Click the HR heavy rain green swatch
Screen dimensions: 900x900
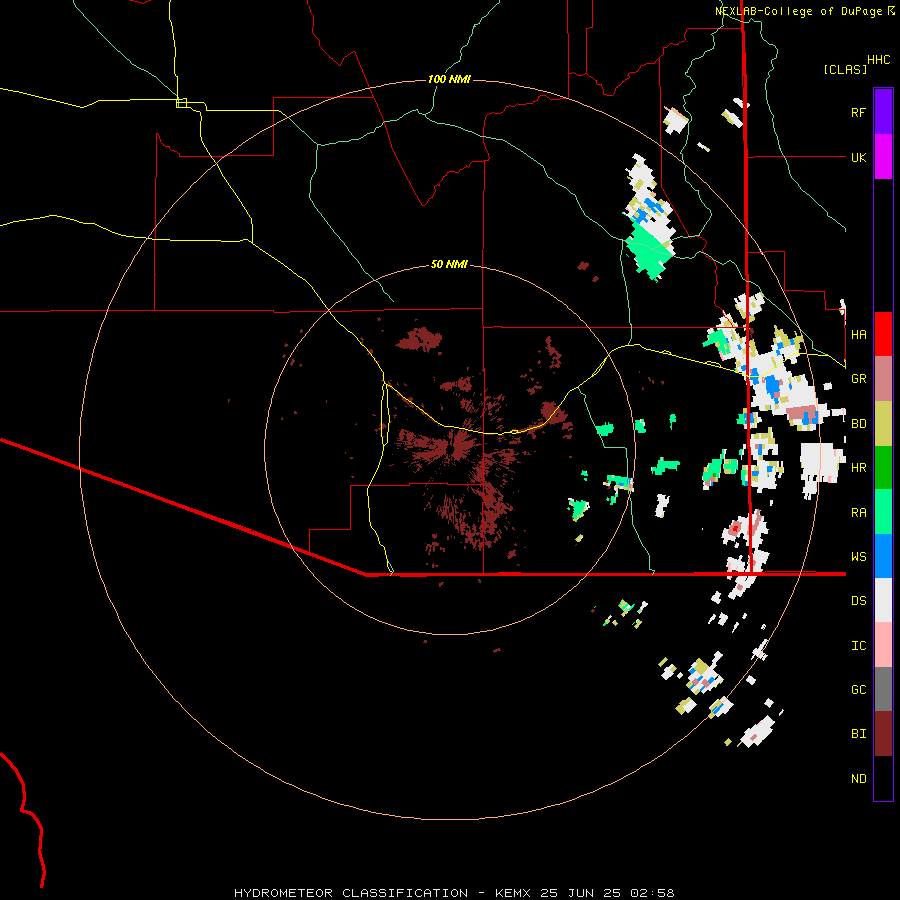coord(883,468)
